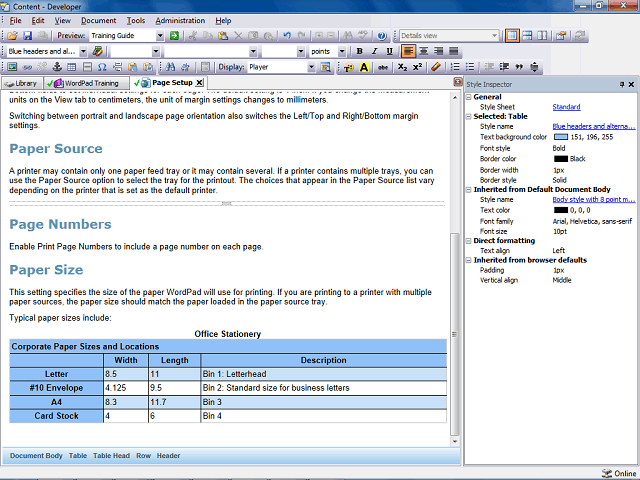Click the Text background color swatch

pos(561,137)
